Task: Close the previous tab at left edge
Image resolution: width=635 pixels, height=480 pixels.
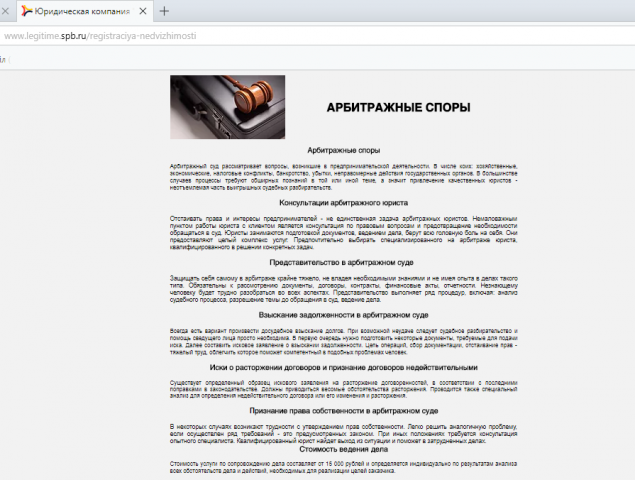Action: tap(5, 11)
